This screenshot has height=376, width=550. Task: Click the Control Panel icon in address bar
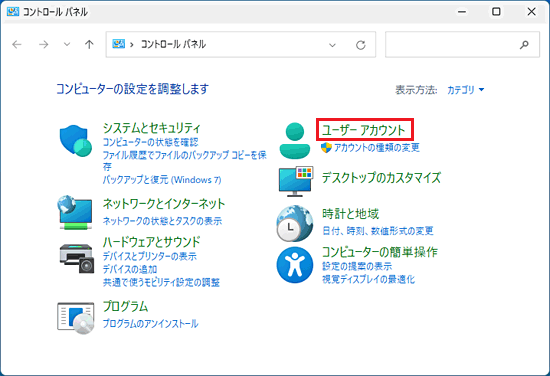[x=119, y=44]
